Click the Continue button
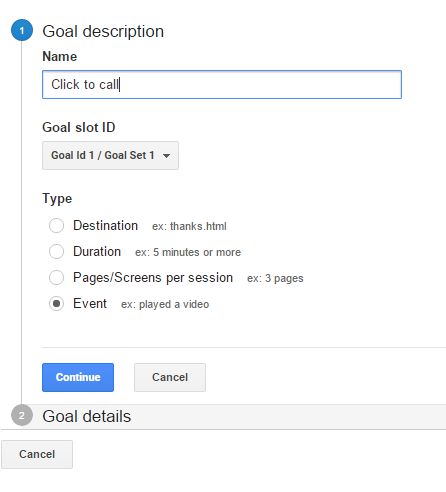The height and width of the screenshot is (492, 446). click(78, 377)
